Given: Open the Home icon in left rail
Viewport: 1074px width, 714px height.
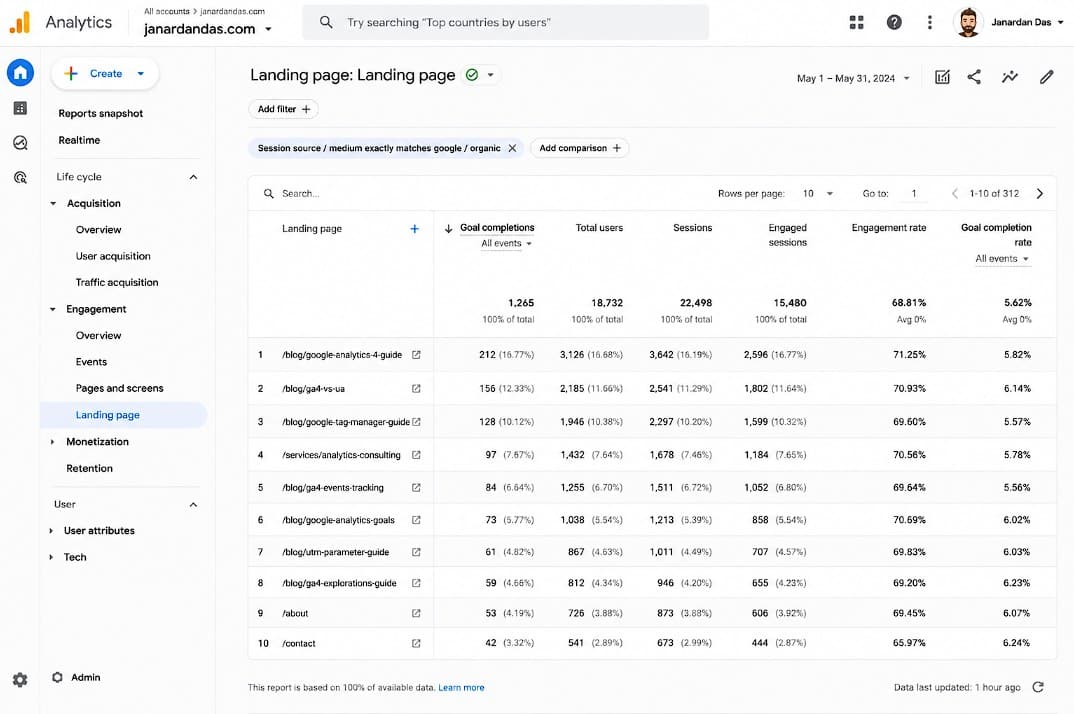Looking at the screenshot, I should 21,73.
